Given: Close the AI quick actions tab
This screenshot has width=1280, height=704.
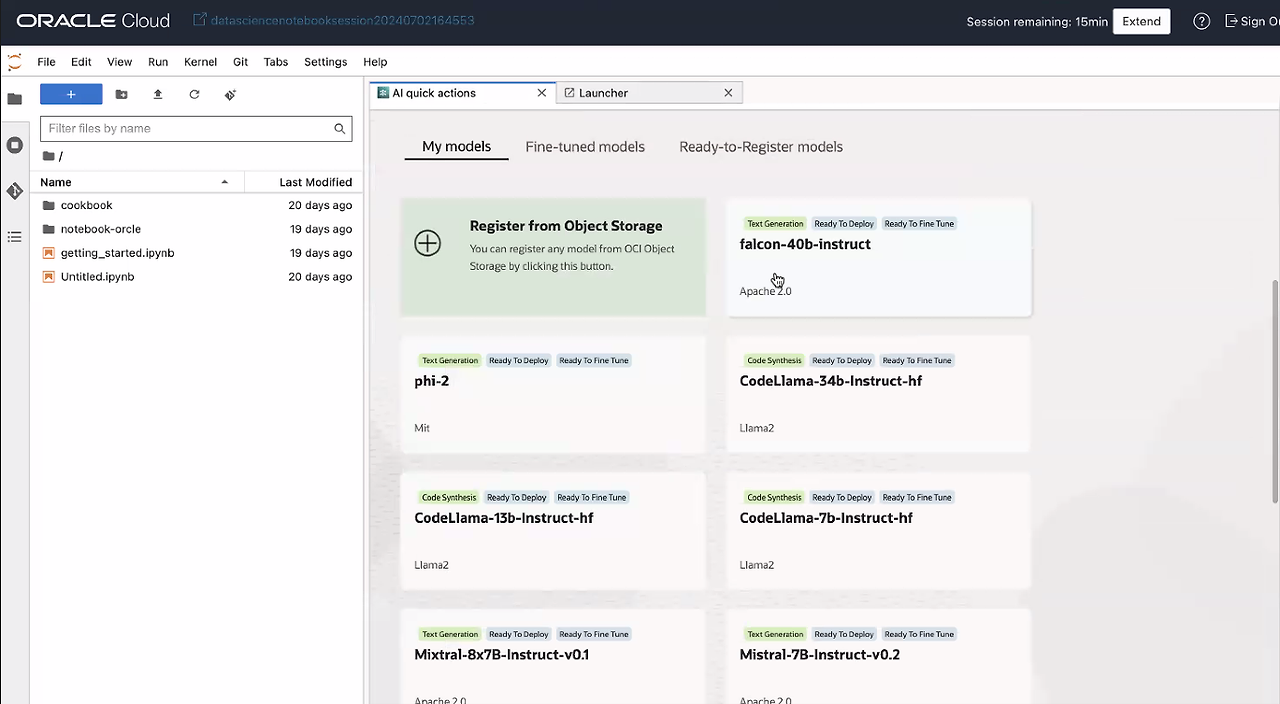Looking at the screenshot, I should coord(542,93).
